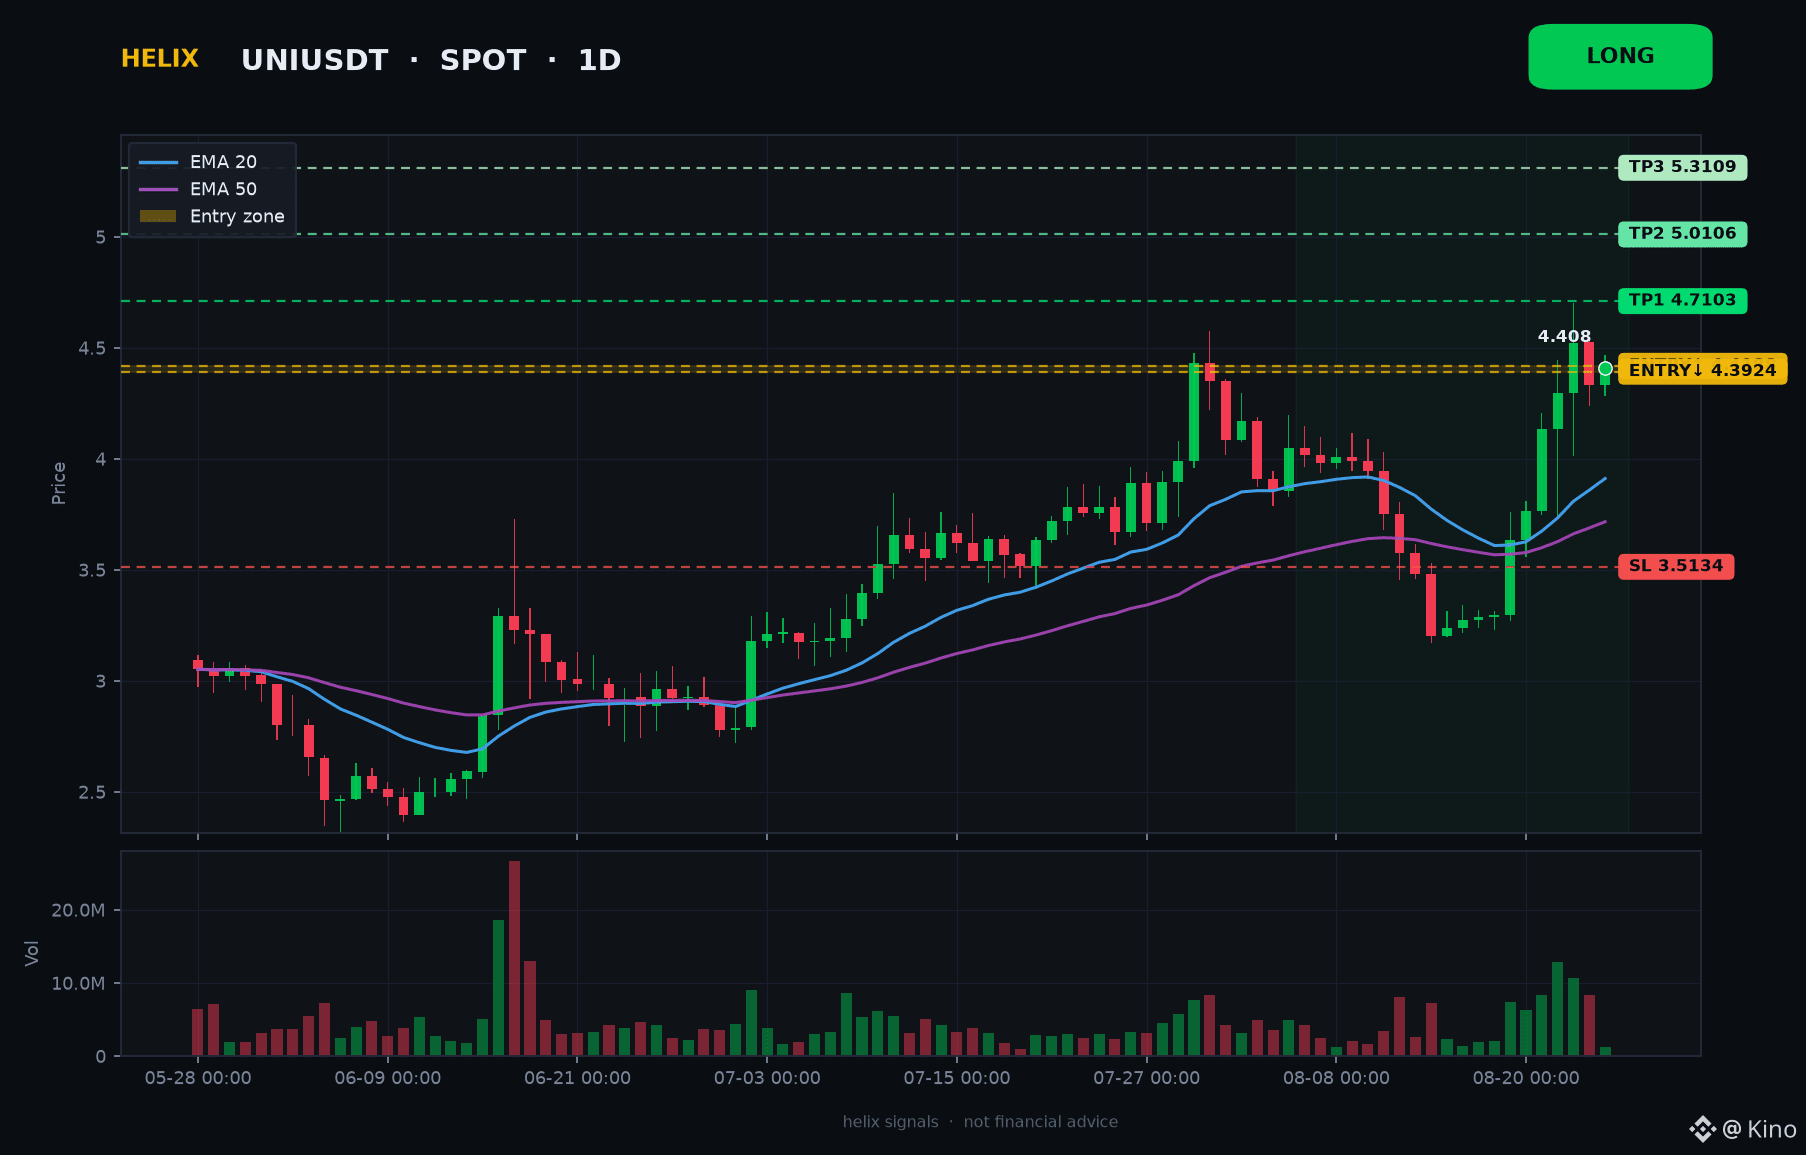
Task: Click the 07-03 00:00 date label
Action: (767, 1078)
